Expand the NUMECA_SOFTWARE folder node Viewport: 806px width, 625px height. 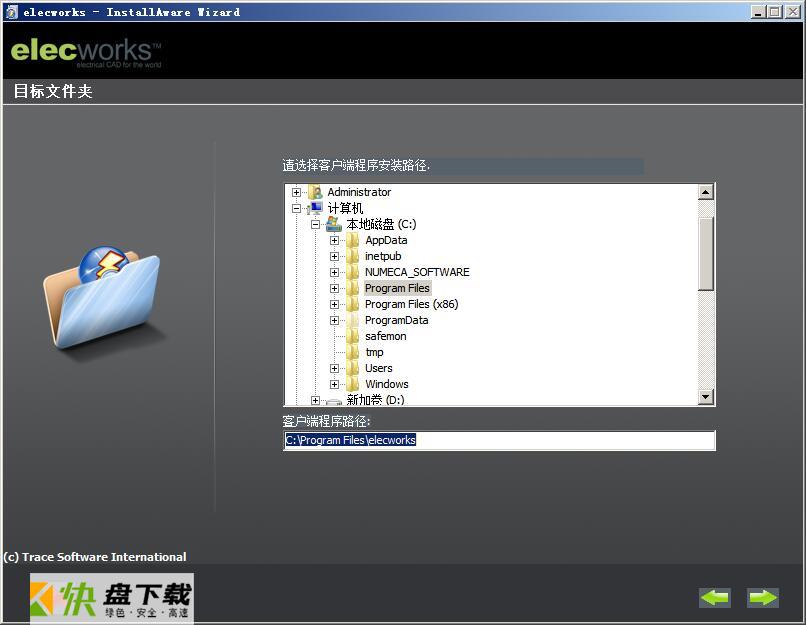pos(334,272)
